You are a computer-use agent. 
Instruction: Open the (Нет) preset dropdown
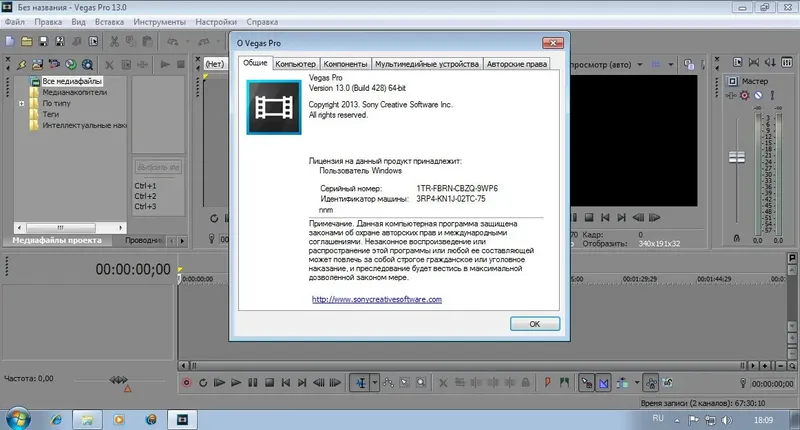click(215, 64)
